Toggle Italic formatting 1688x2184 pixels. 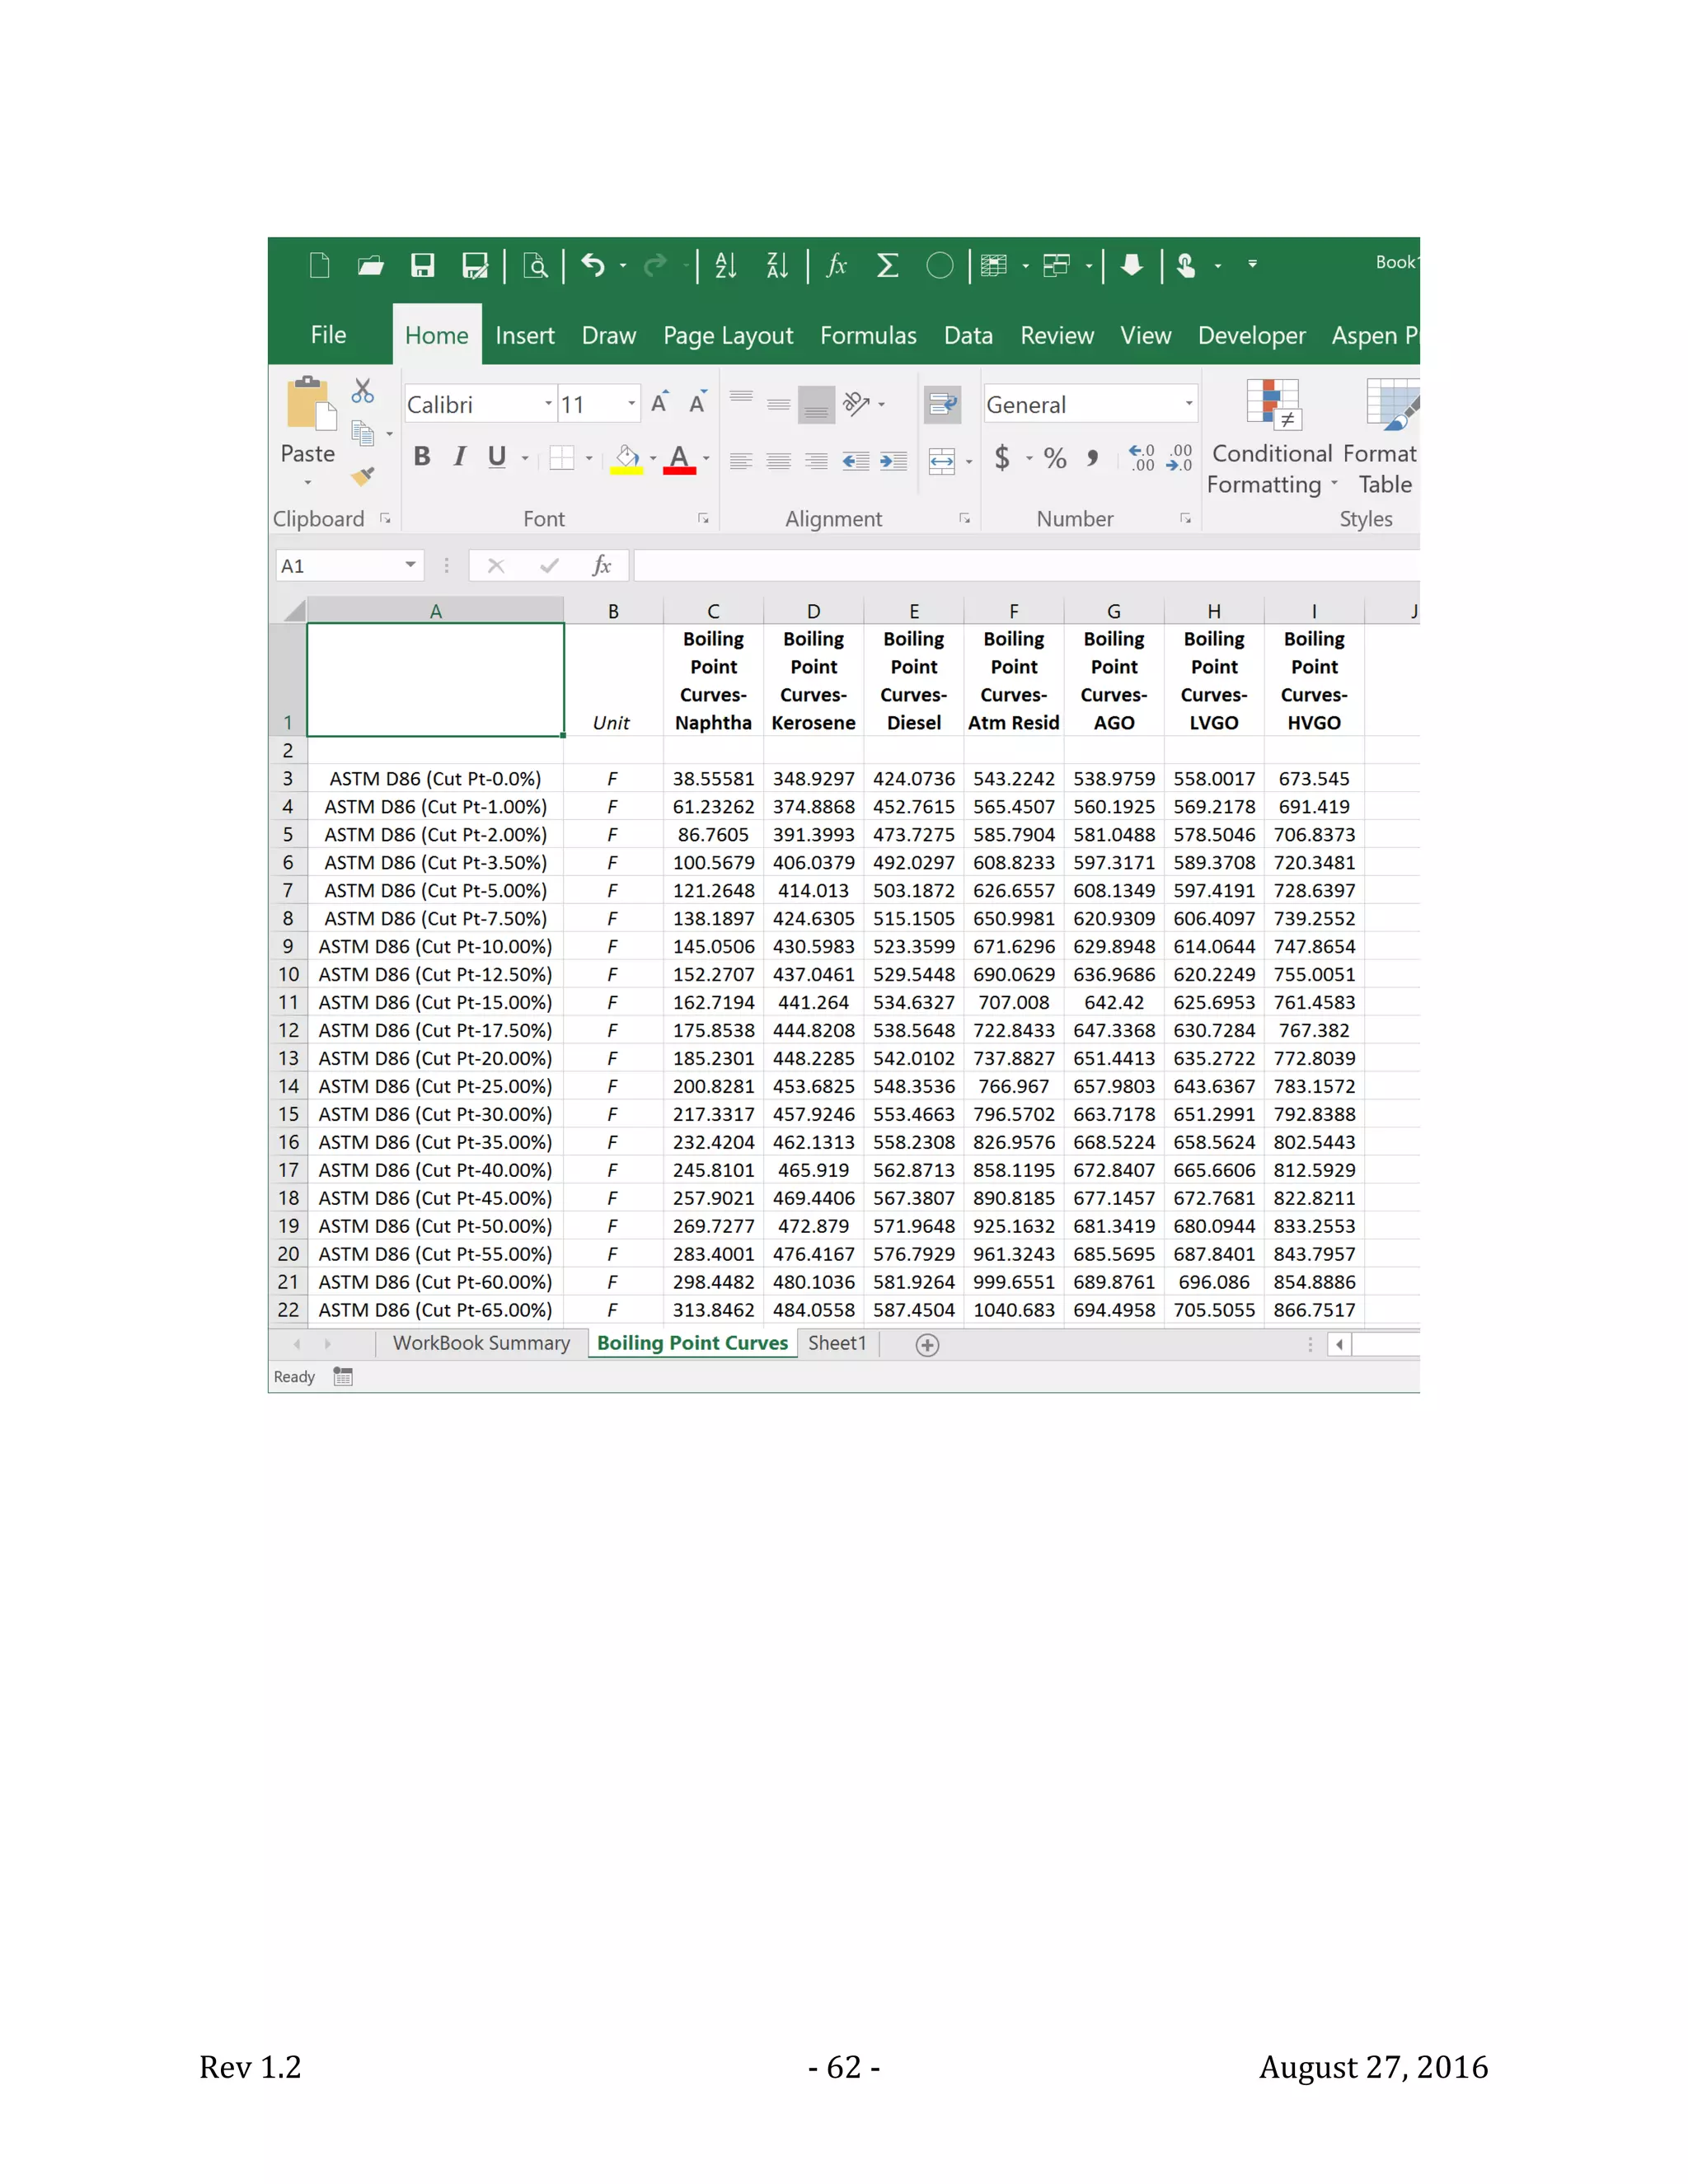point(459,457)
